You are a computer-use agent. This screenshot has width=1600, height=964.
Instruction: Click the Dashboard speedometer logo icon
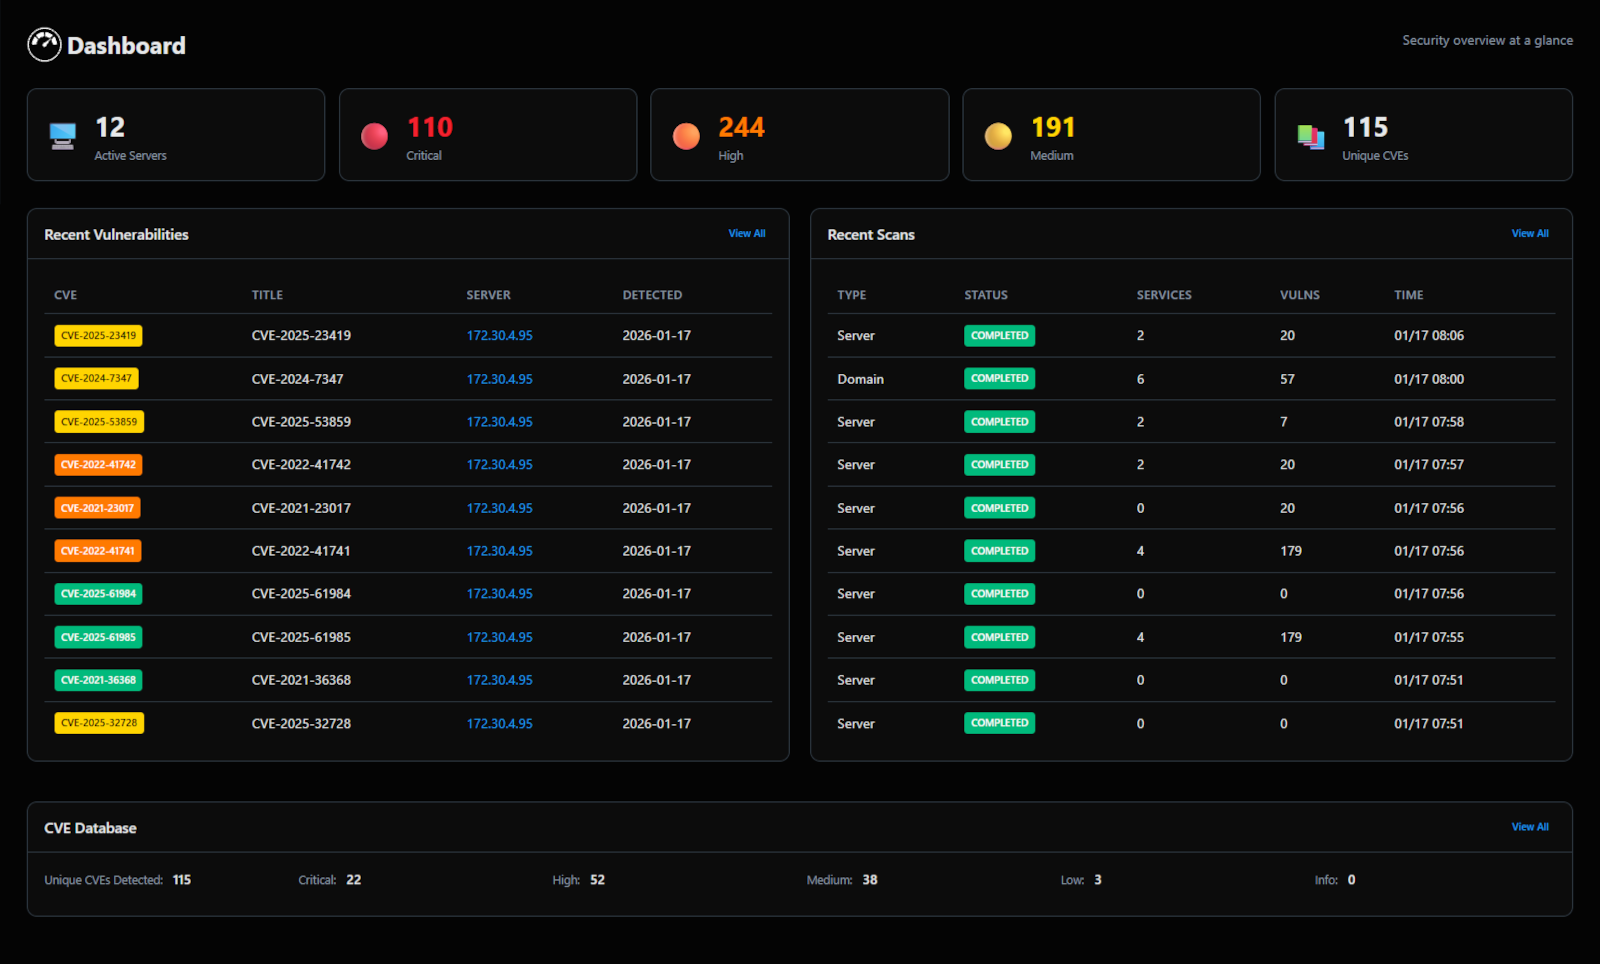(44, 45)
